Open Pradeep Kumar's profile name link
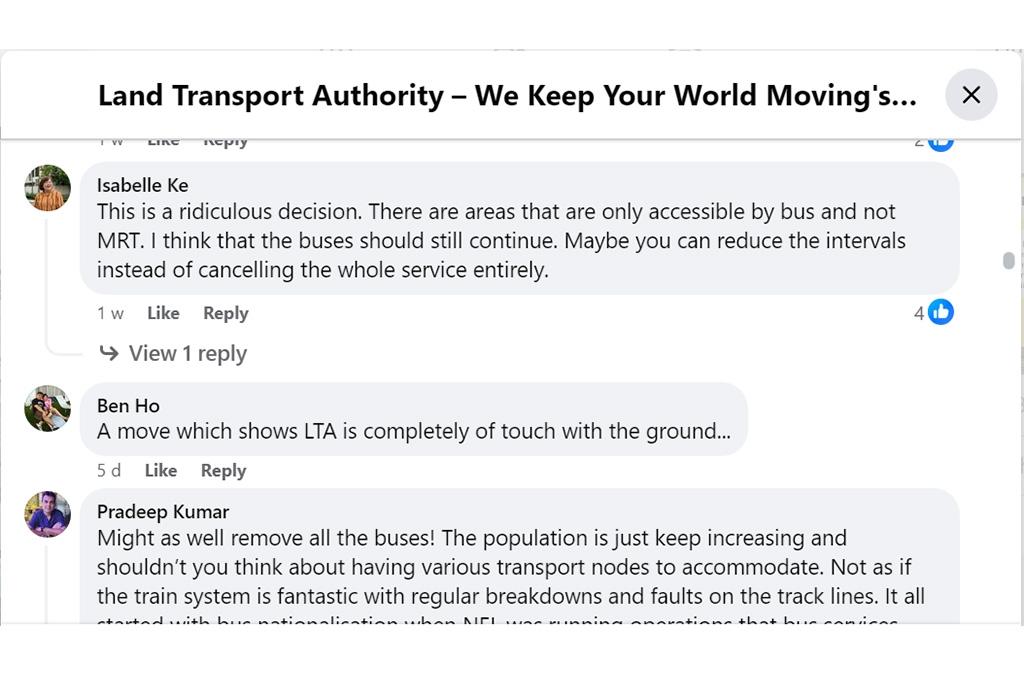The height and width of the screenshot is (683, 1024). 162,511
